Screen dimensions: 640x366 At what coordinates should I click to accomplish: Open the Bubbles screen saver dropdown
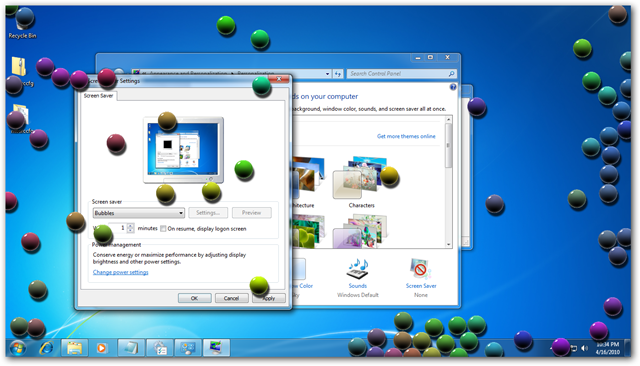(x=139, y=213)
